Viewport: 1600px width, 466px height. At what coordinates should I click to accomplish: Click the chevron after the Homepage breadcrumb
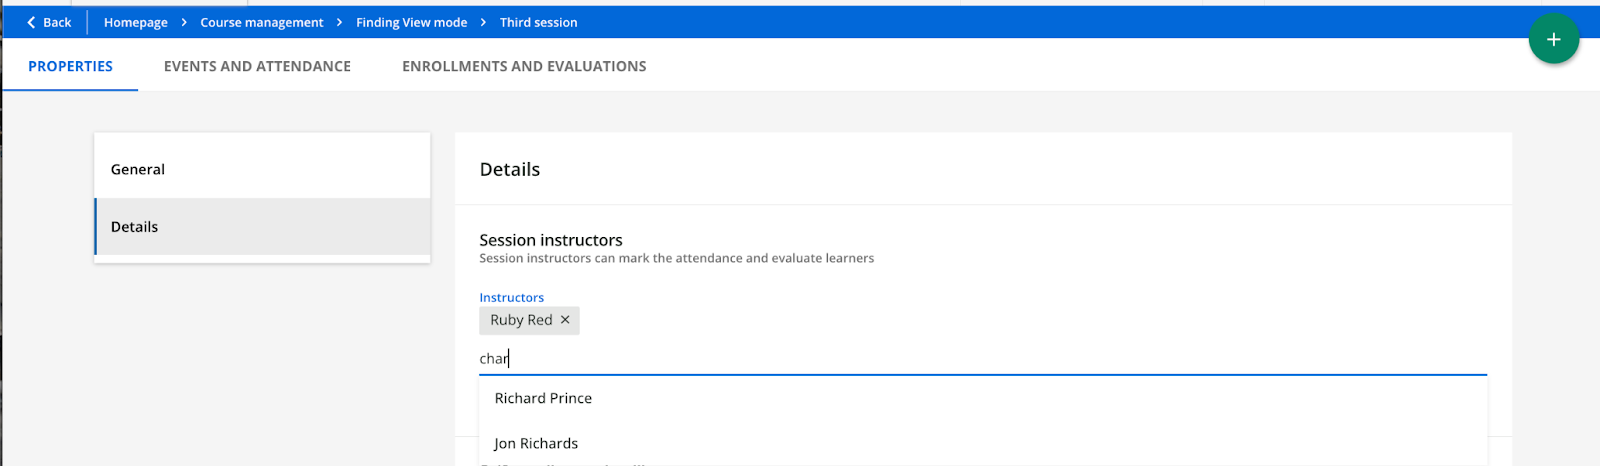click(x=184, y=22)
